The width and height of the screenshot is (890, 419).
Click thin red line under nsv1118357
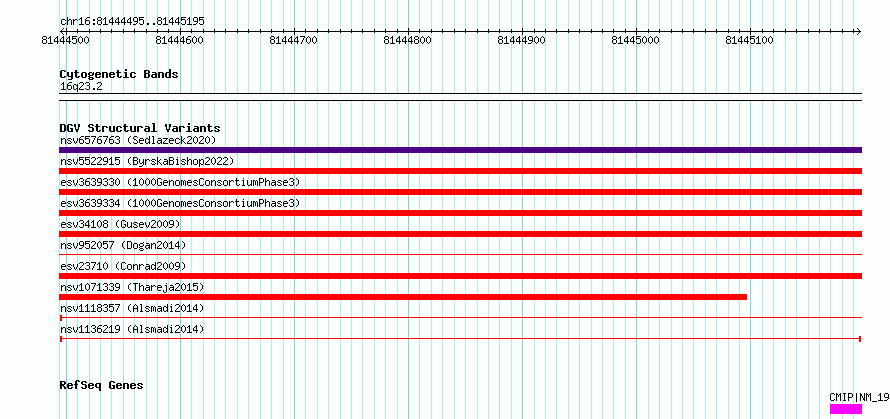460,318
